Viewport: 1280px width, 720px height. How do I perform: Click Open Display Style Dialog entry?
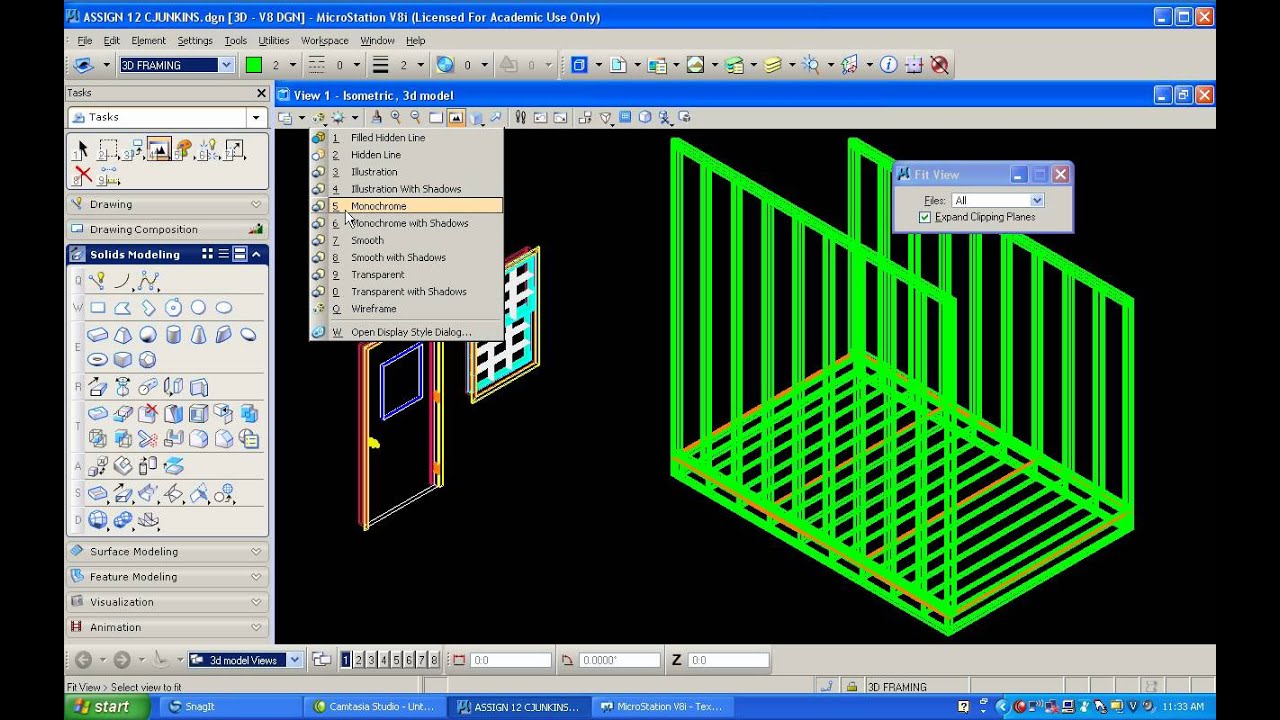(x=406, y=332)
